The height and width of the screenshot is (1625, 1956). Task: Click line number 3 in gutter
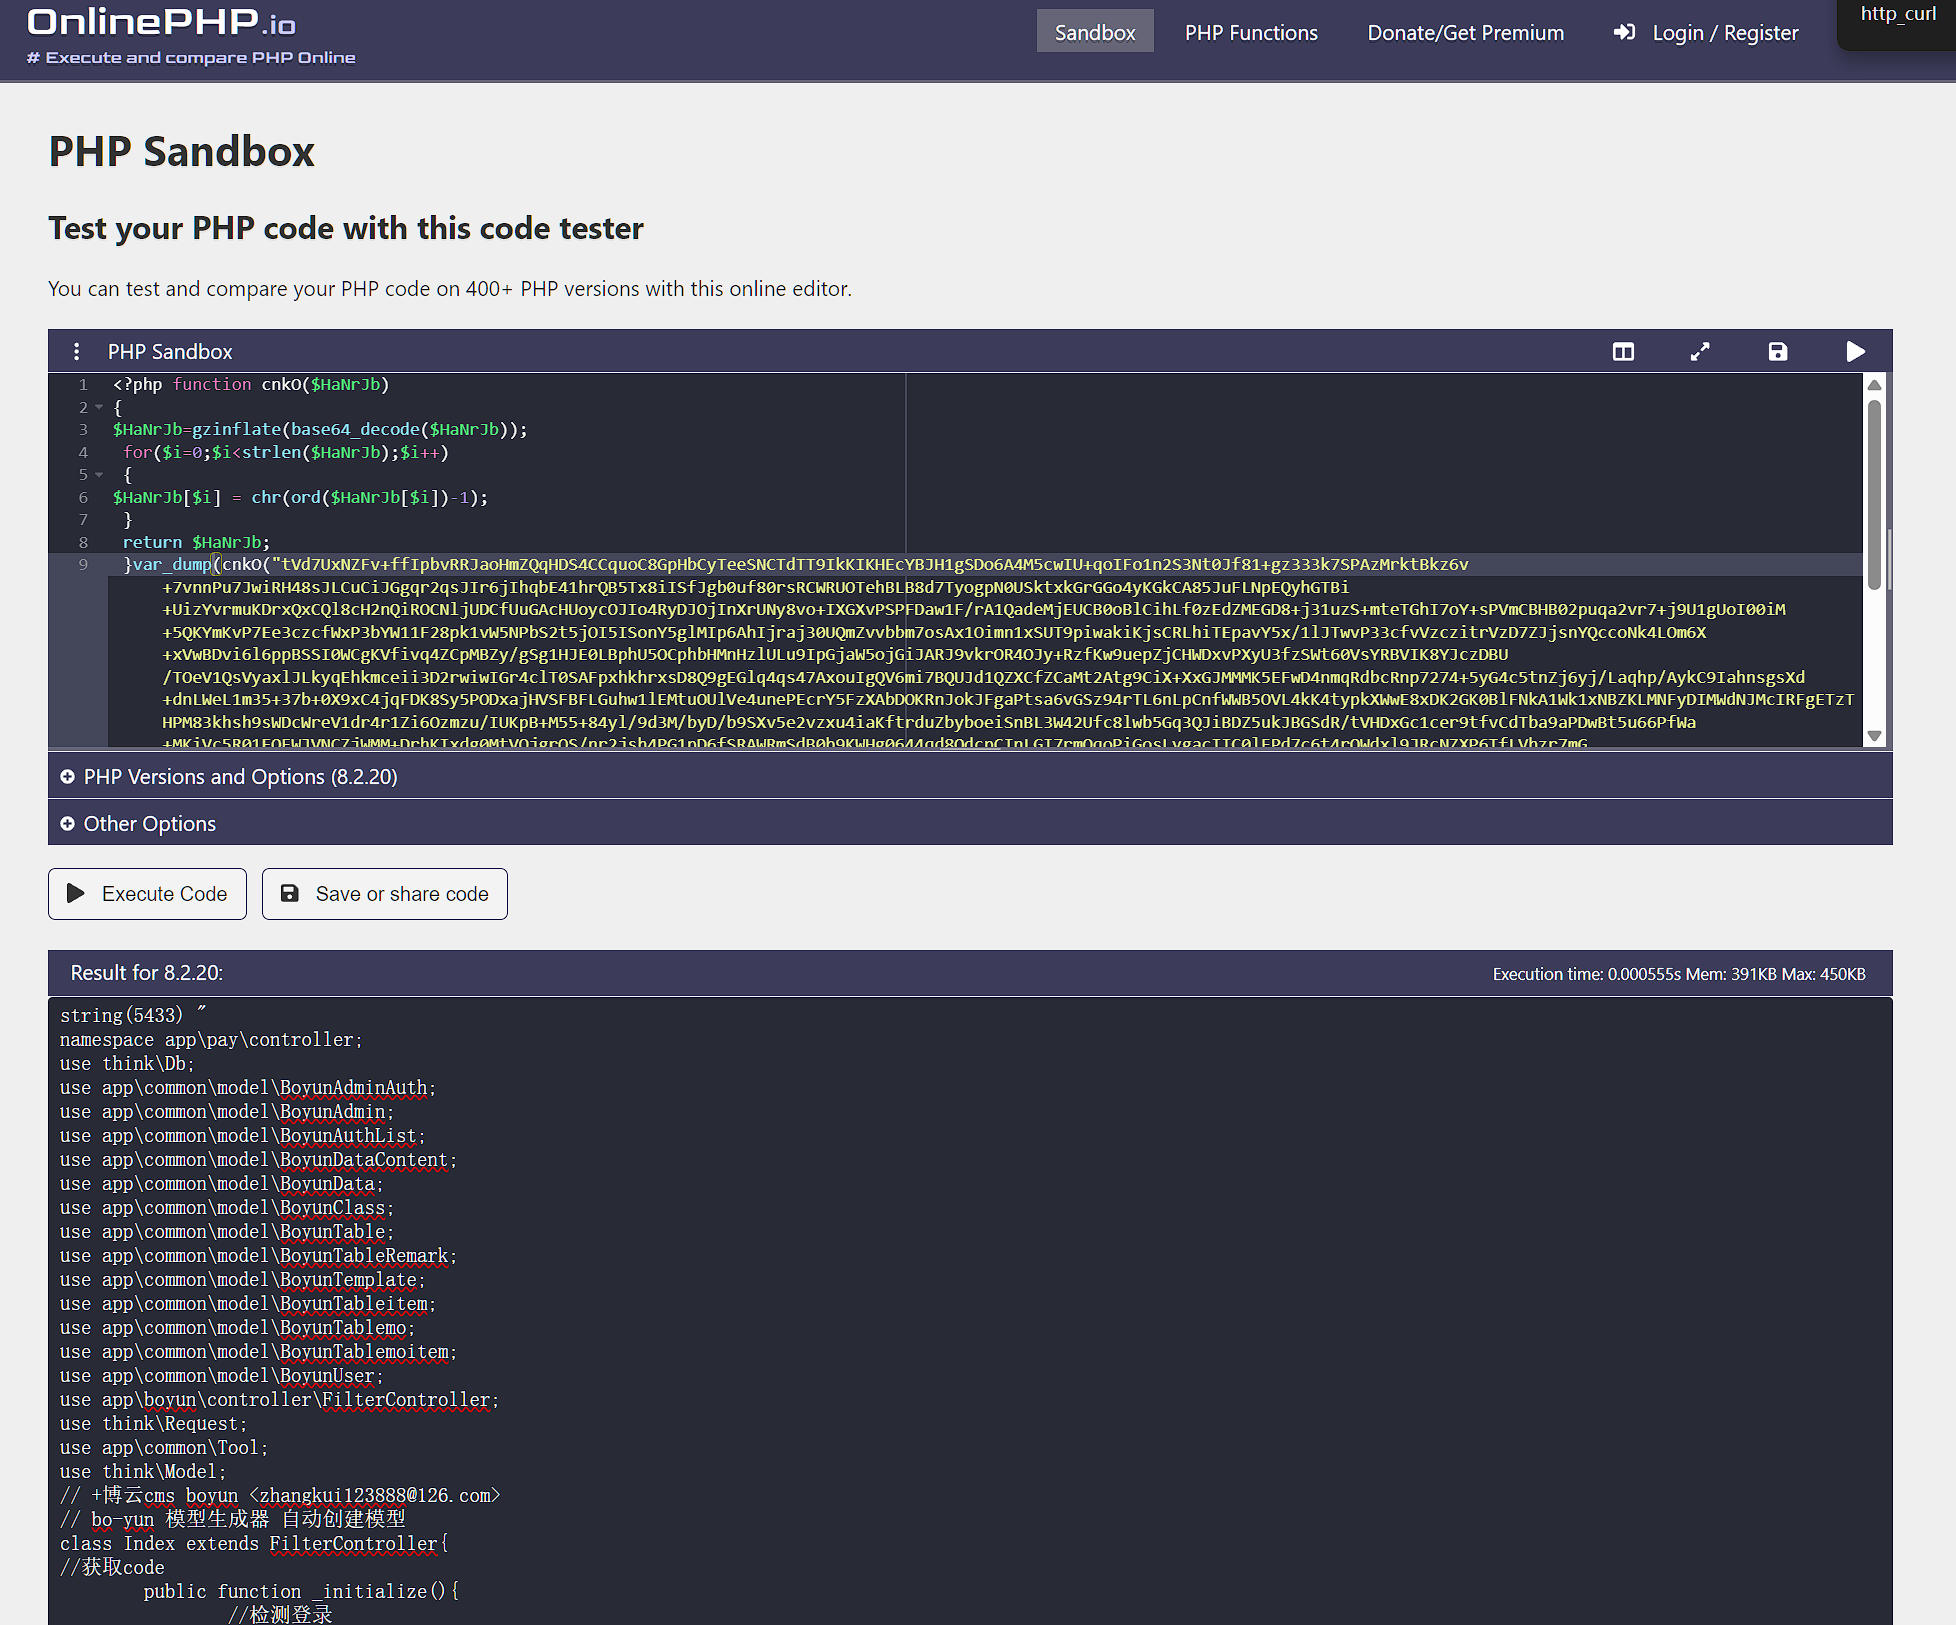[x=84, y=430]
